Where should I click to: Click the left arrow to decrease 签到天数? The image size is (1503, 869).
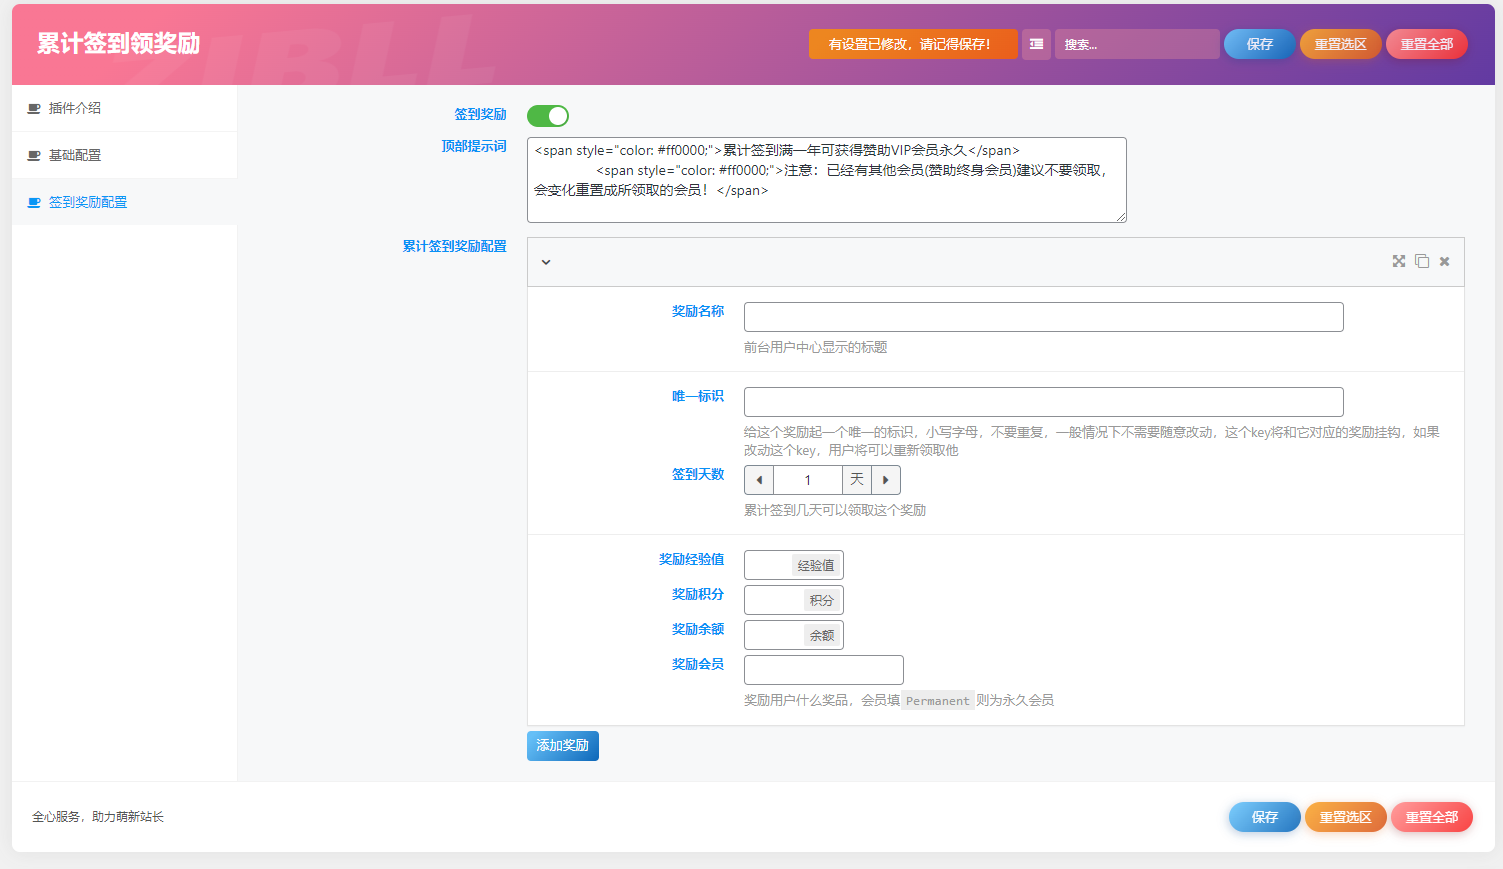tap(758, 480)
